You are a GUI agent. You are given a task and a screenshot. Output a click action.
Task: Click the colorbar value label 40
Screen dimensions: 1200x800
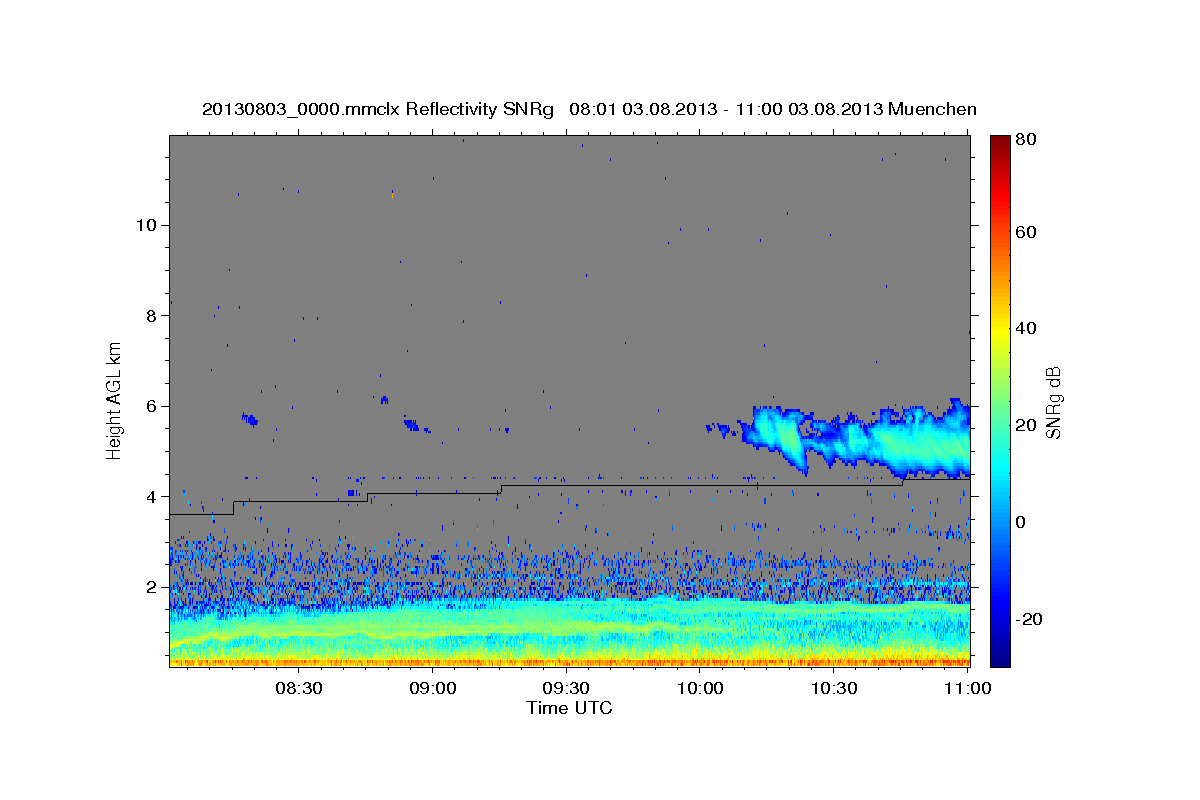(x=1024, y=328)
